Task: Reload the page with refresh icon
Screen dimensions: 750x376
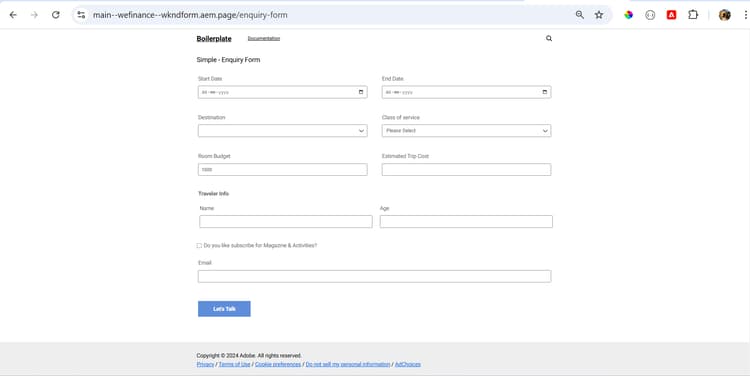Action: [55, 15]
